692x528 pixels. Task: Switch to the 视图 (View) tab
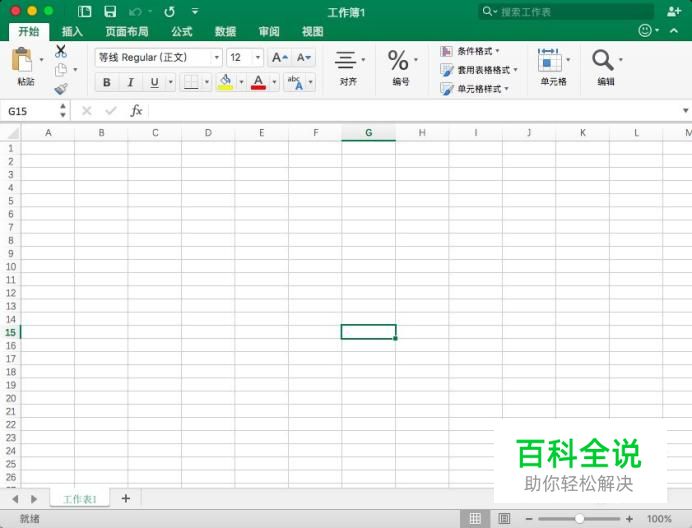pos(312,31)
